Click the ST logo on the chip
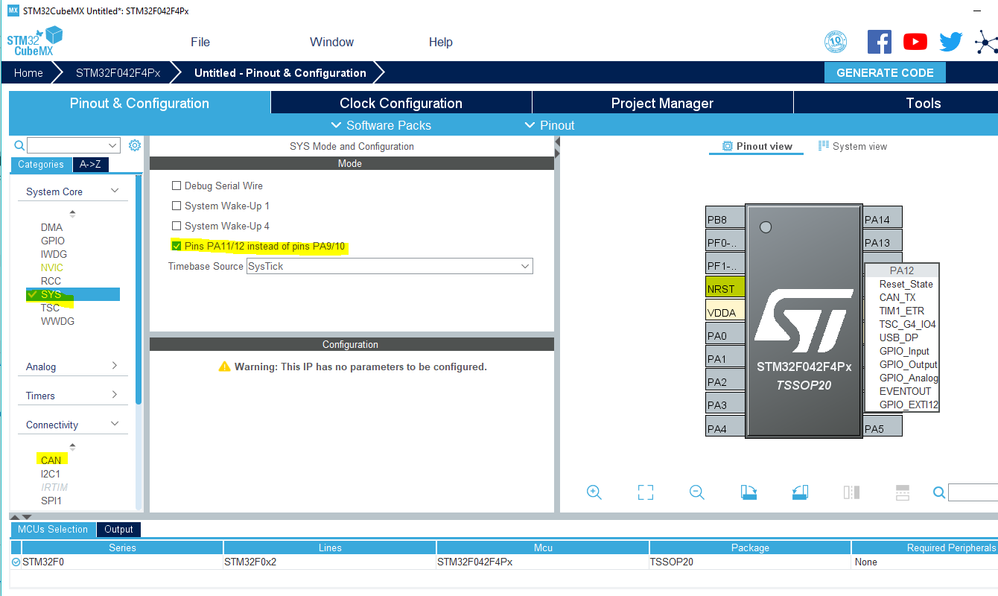The width and height of the screenshot is (998, 596). click(804, 321)
